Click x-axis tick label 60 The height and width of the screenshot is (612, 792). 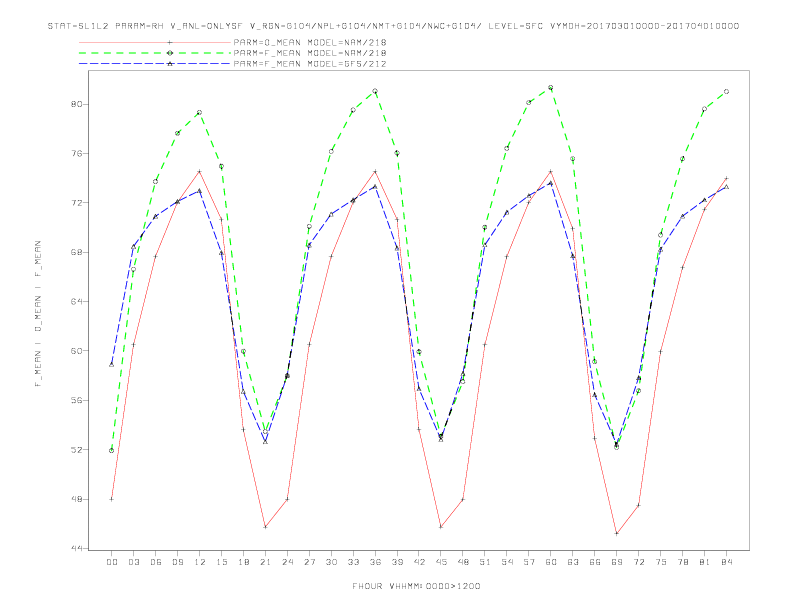(x=551, y=562)
